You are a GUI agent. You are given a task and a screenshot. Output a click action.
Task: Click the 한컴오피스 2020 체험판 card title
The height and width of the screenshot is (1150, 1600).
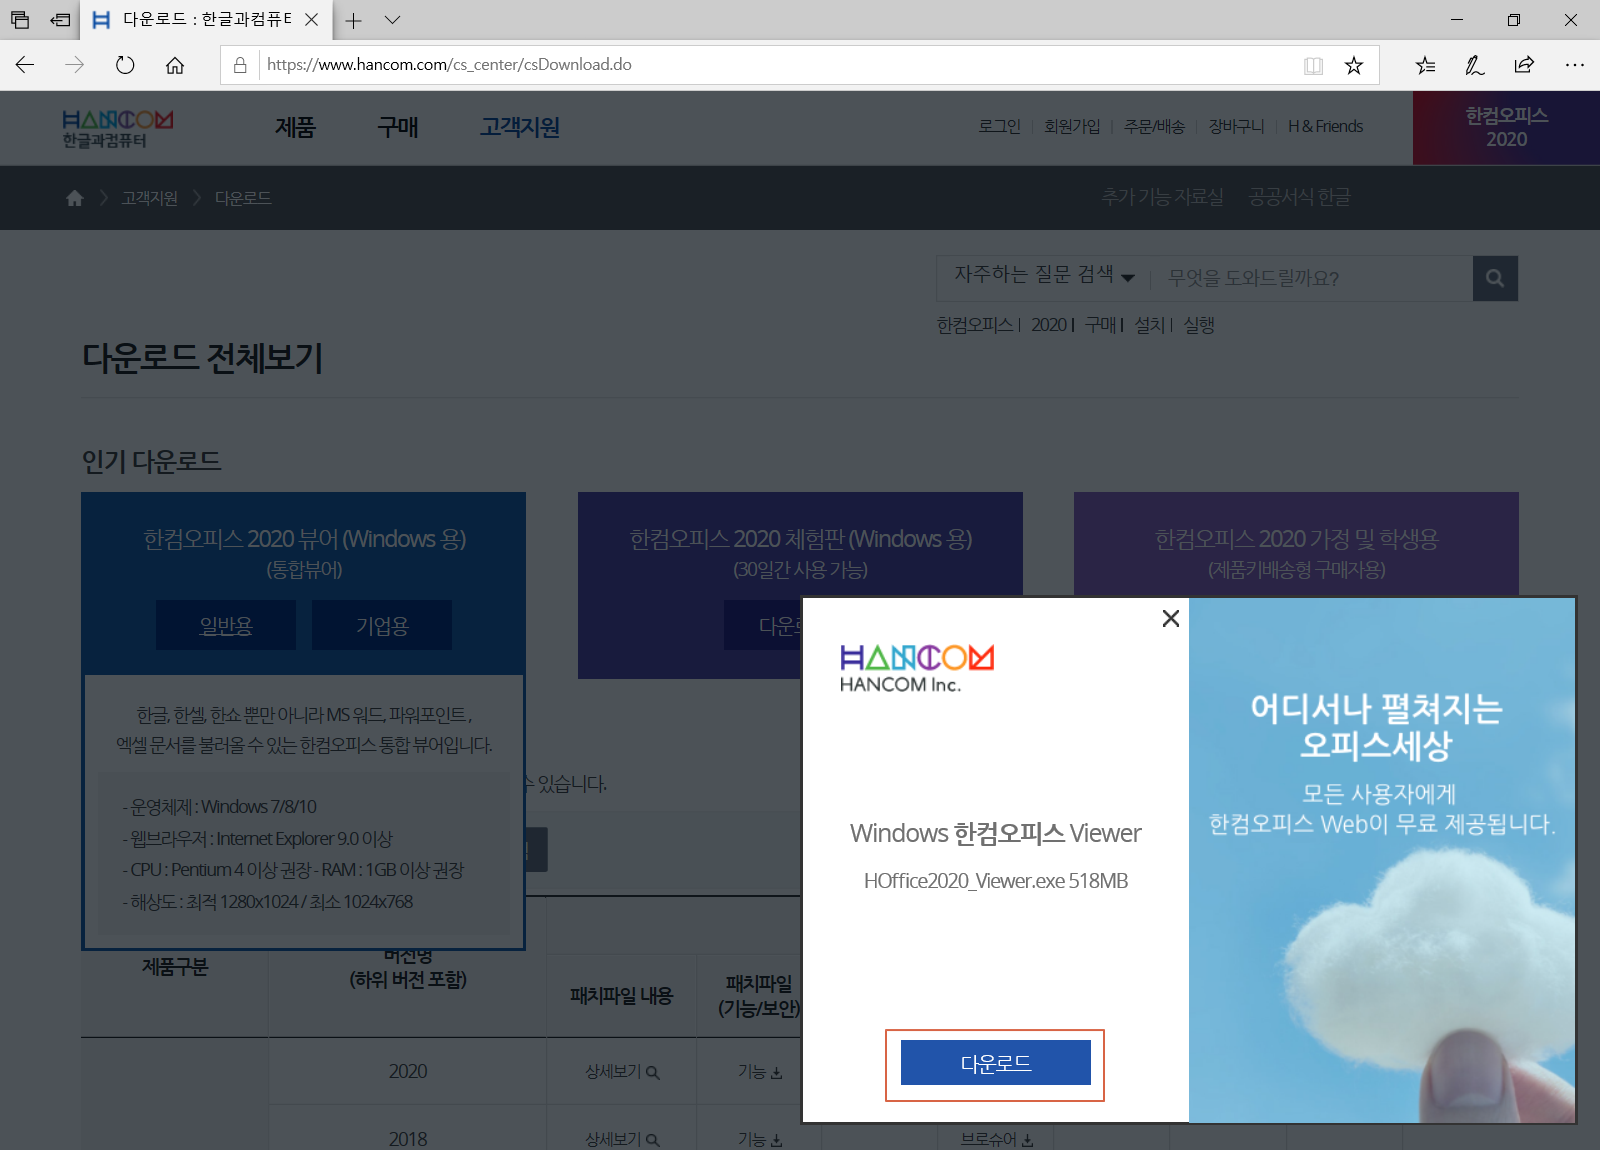(x=800, y=539)
